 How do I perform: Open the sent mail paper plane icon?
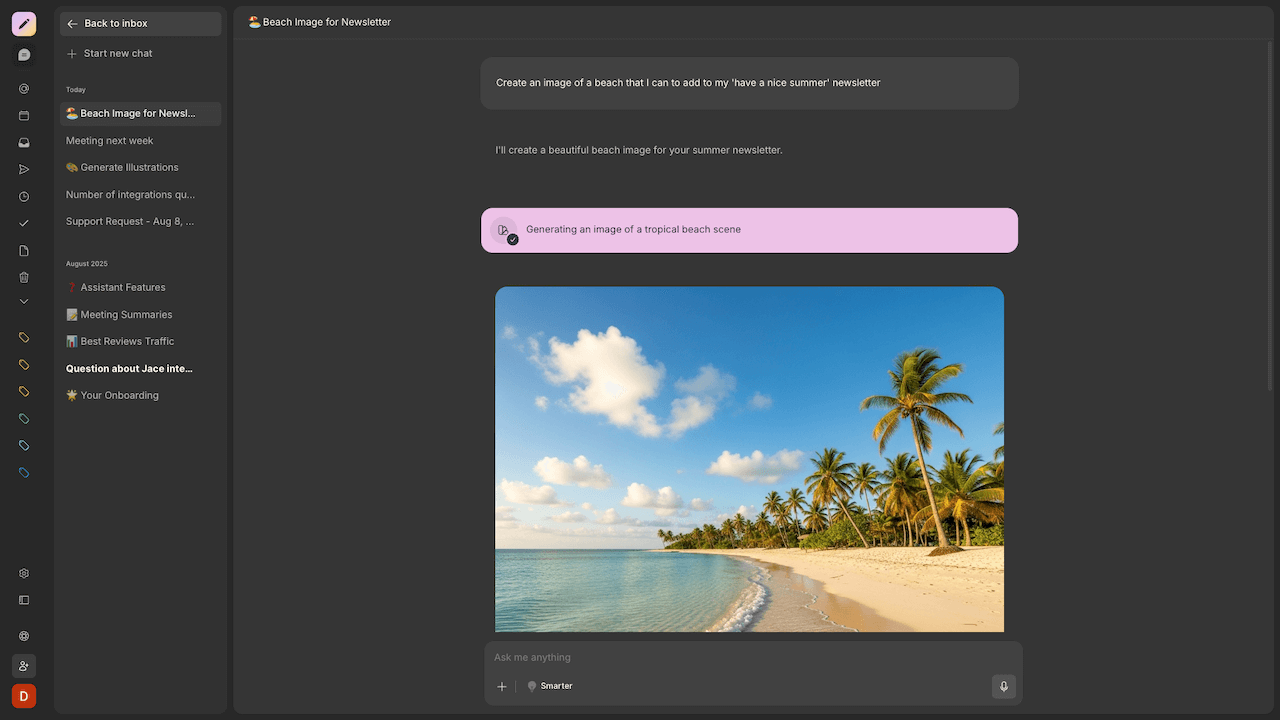click(24, 170)
